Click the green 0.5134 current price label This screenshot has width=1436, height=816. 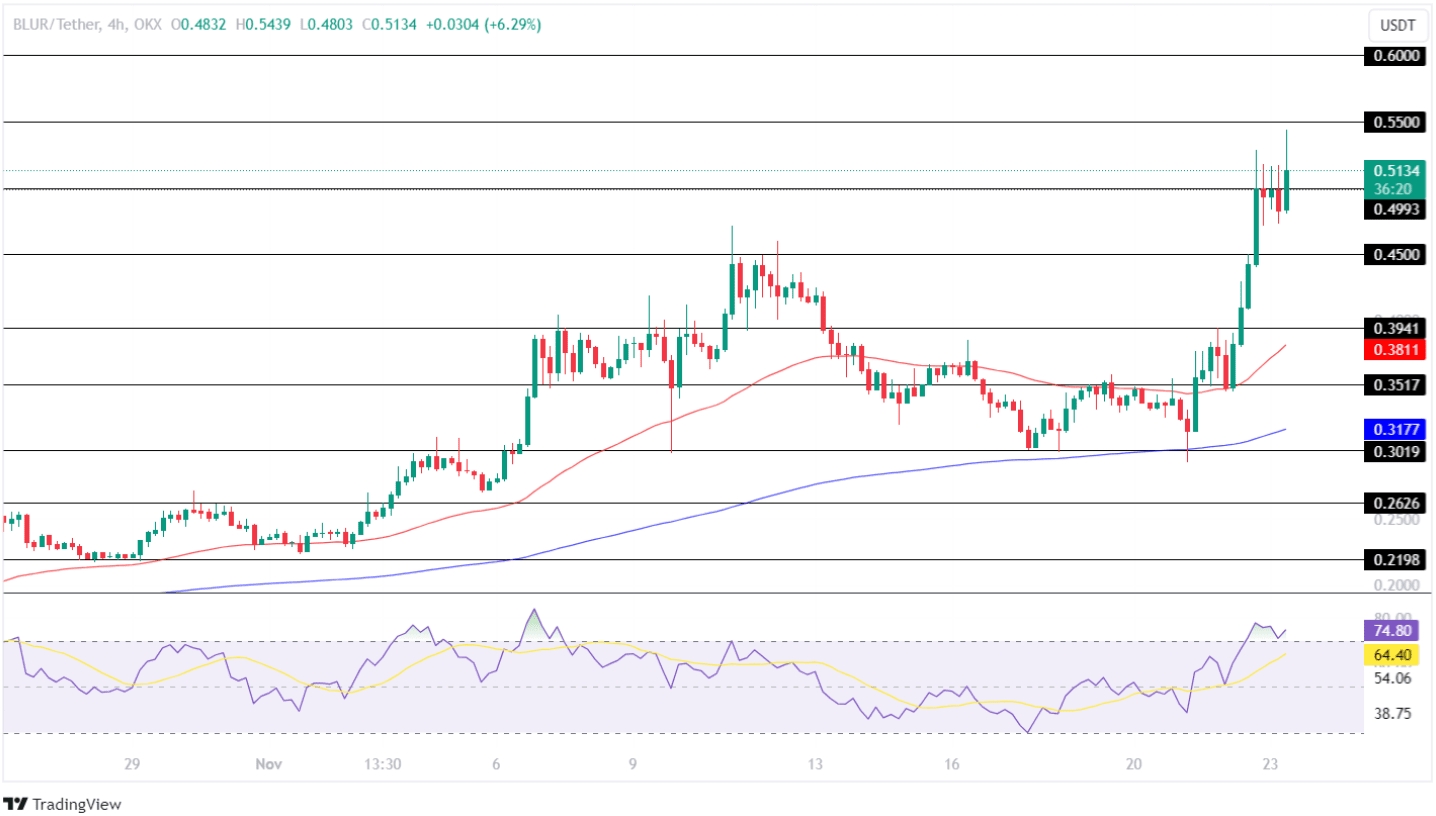pyautogui.click(x=1394, y=170)
